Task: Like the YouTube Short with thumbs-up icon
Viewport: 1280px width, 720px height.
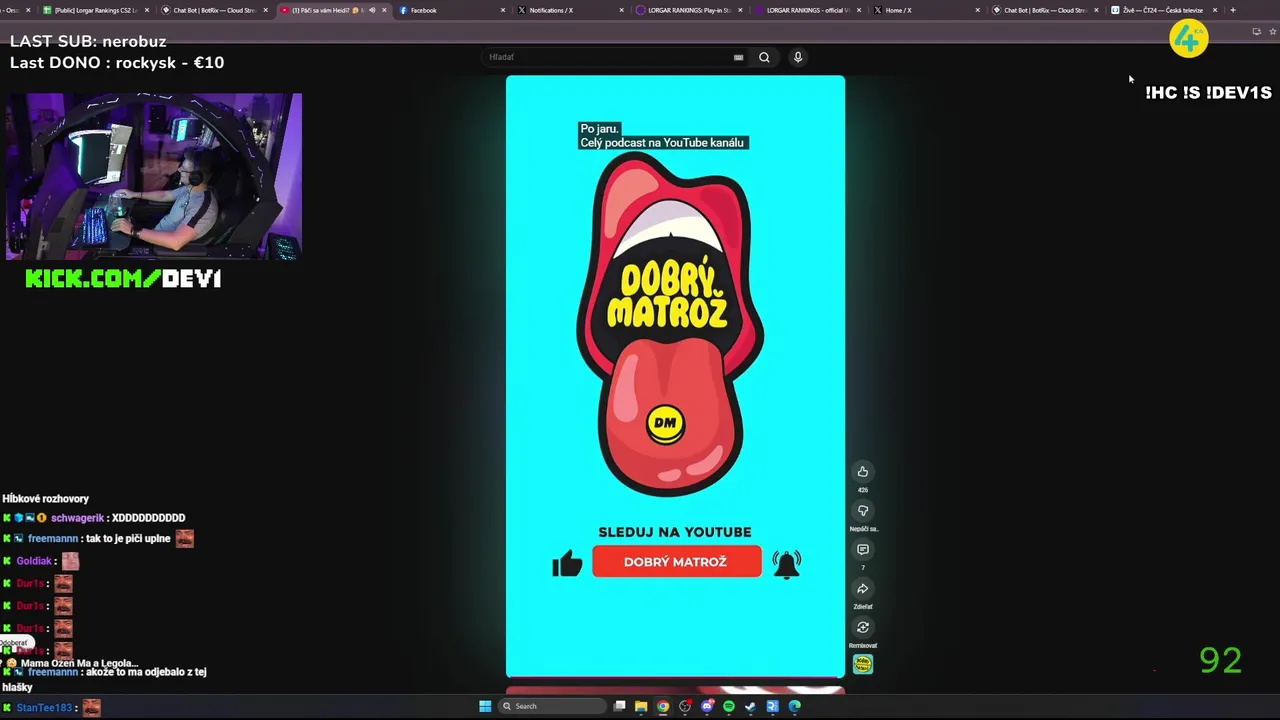Action: [863, 472]
